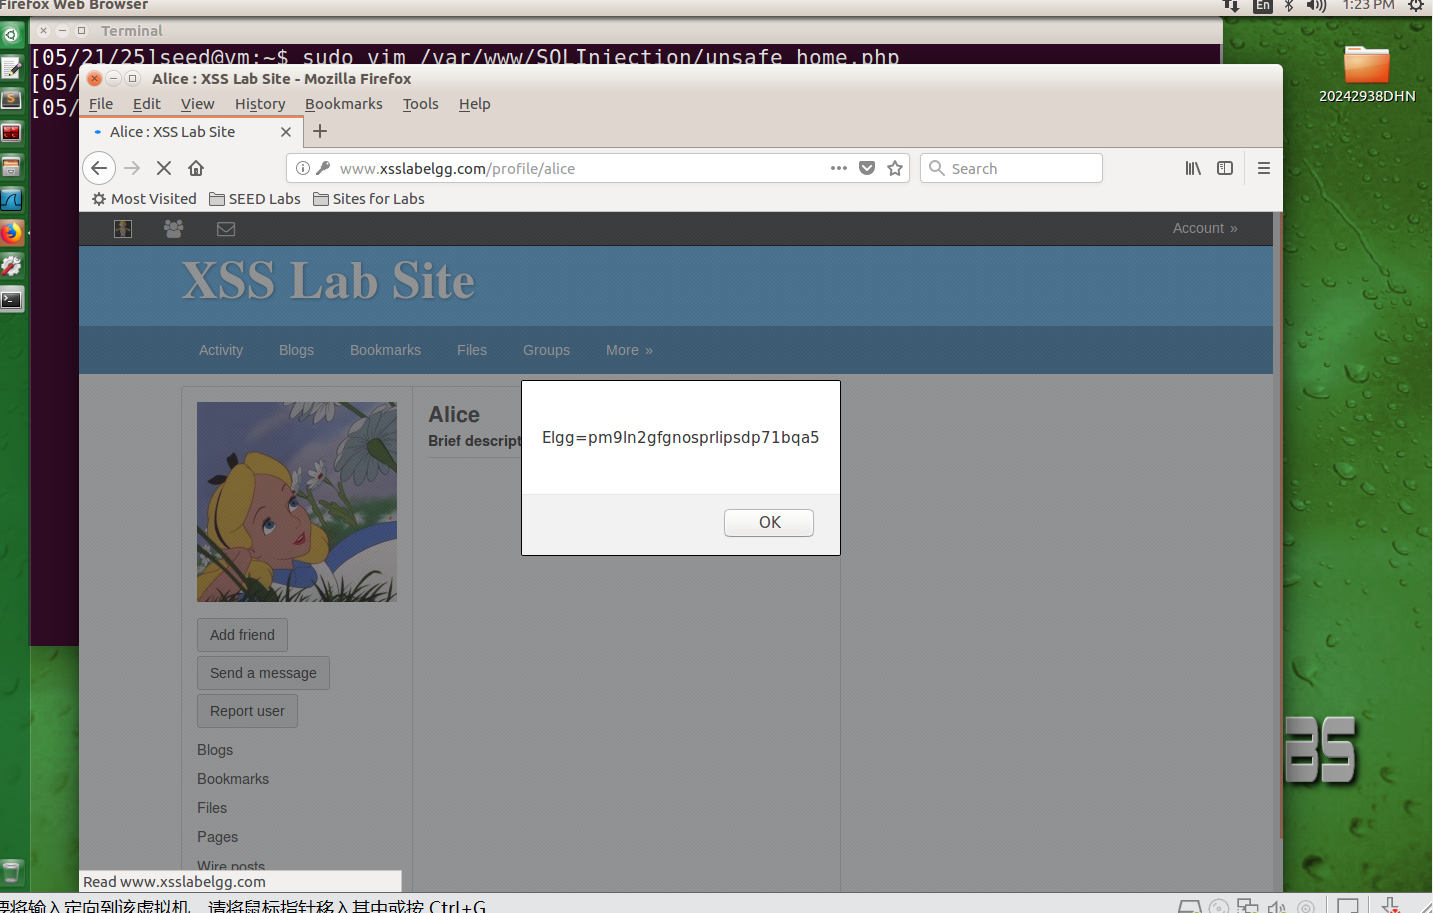This screenshot has width=1433, height=913.
Task: Open Messages envelope icon in topbar
Action: click(x=226, y=229)
